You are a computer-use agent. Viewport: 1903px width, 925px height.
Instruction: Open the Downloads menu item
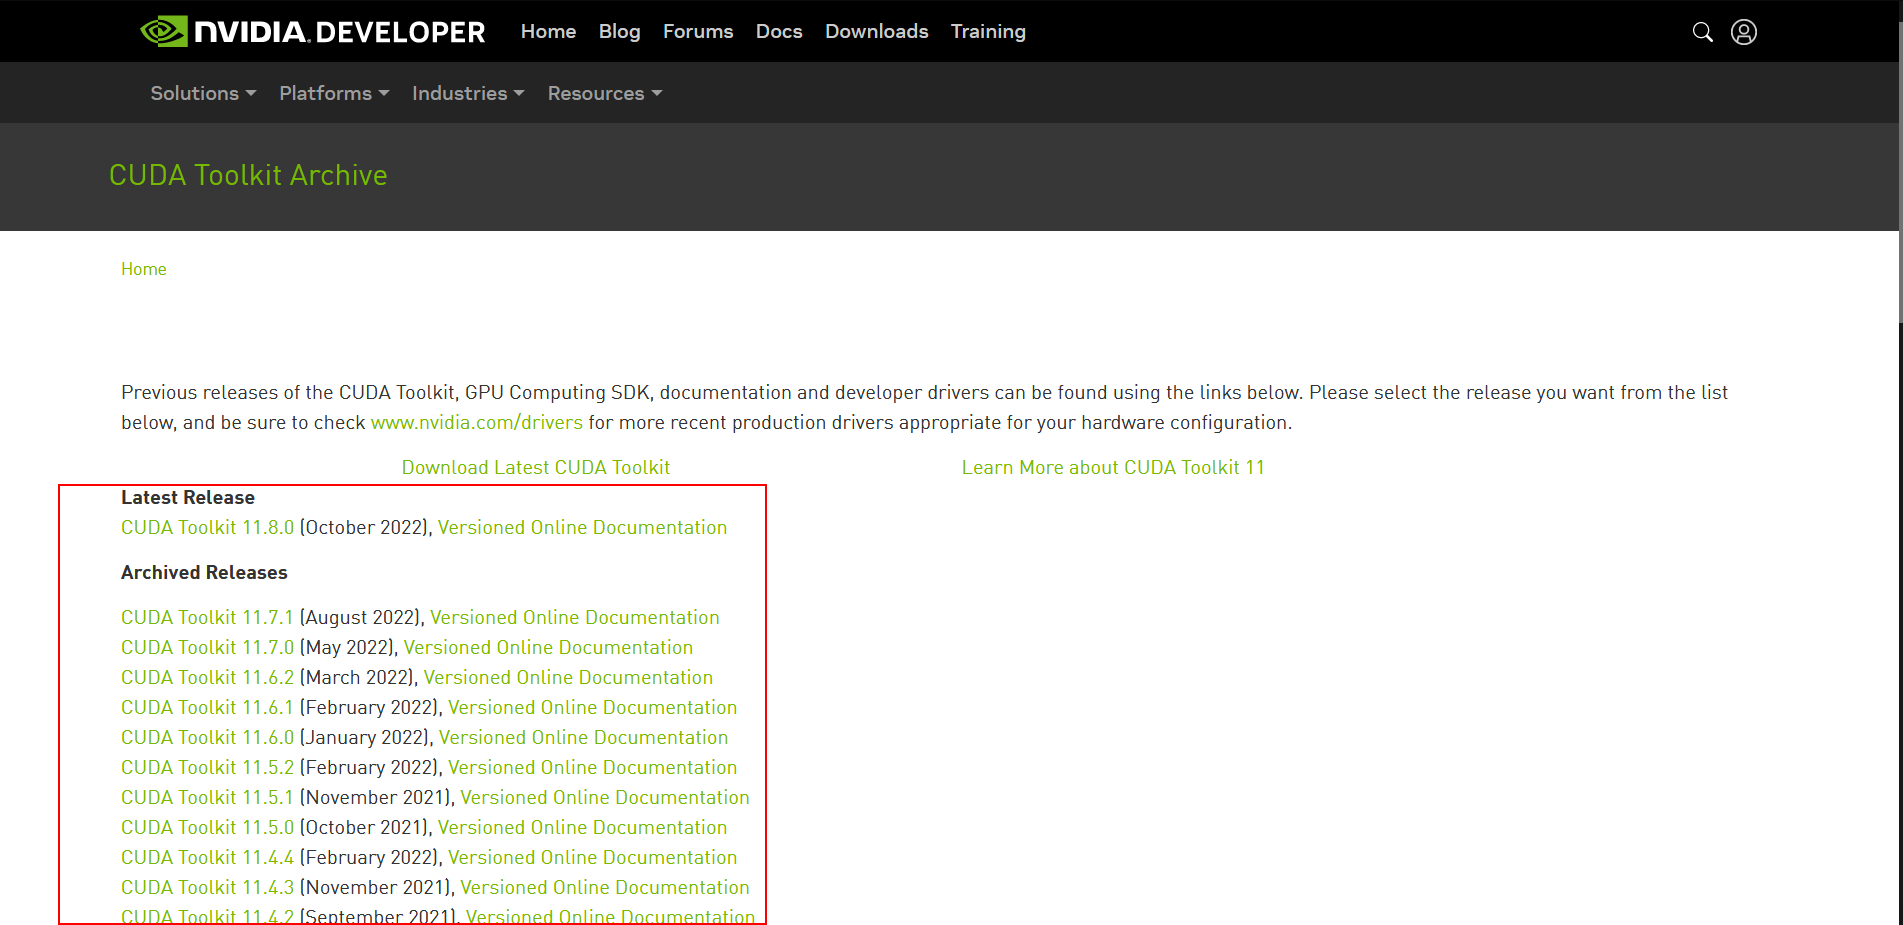[876, 32]
